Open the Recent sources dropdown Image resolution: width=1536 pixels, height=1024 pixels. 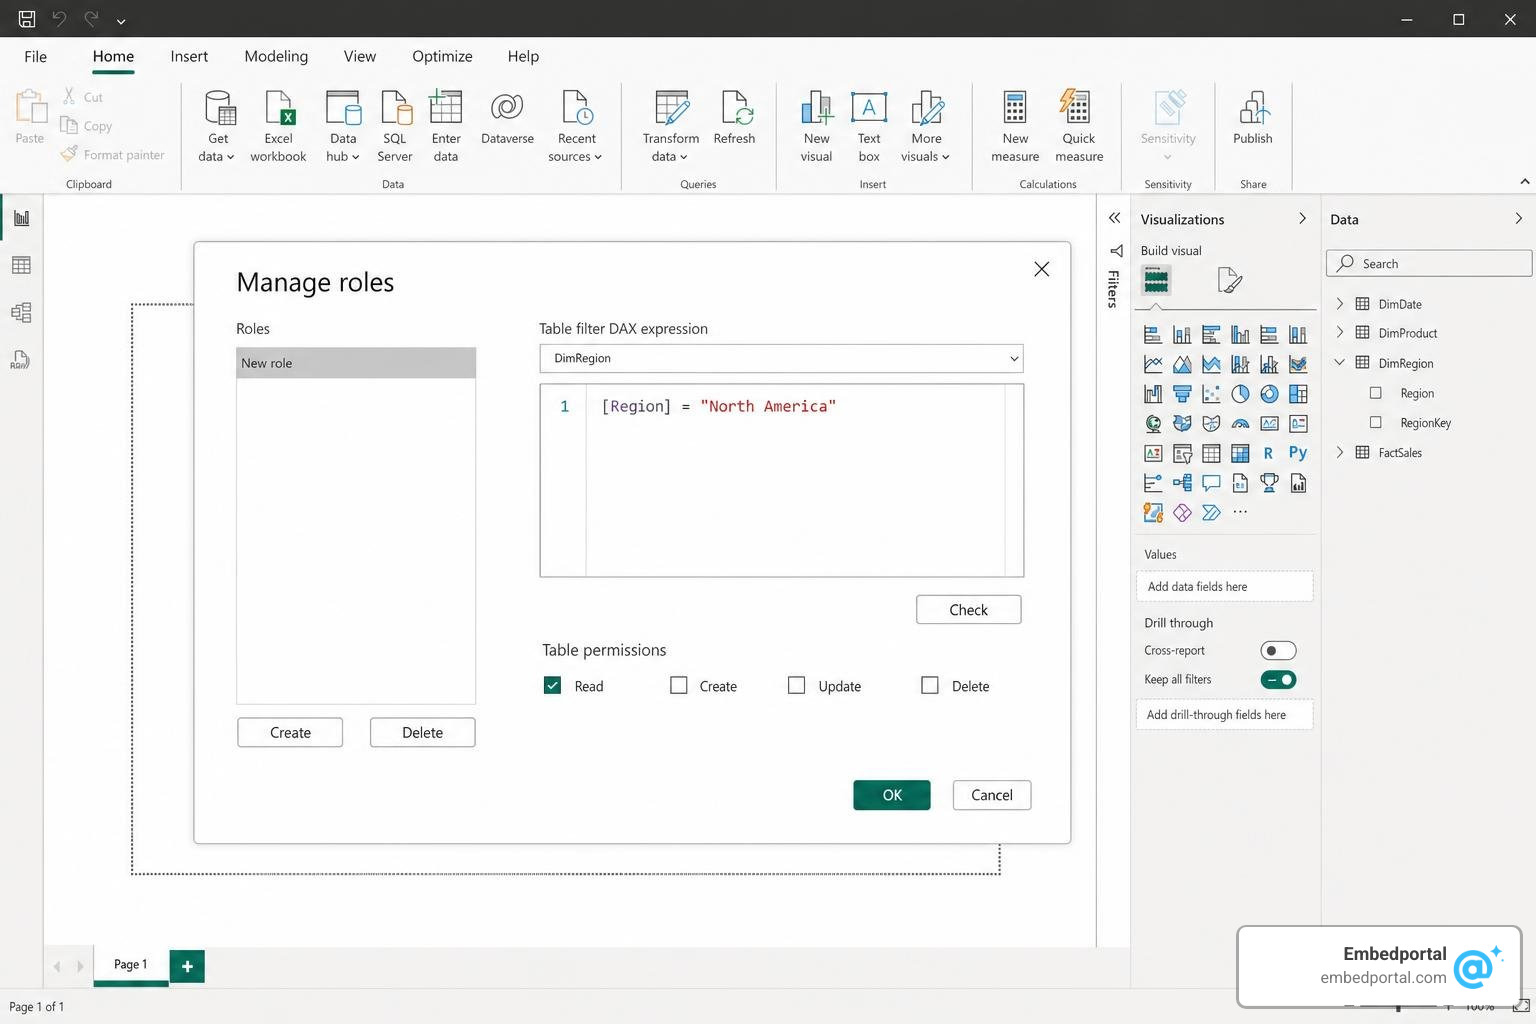pos(576,126)
